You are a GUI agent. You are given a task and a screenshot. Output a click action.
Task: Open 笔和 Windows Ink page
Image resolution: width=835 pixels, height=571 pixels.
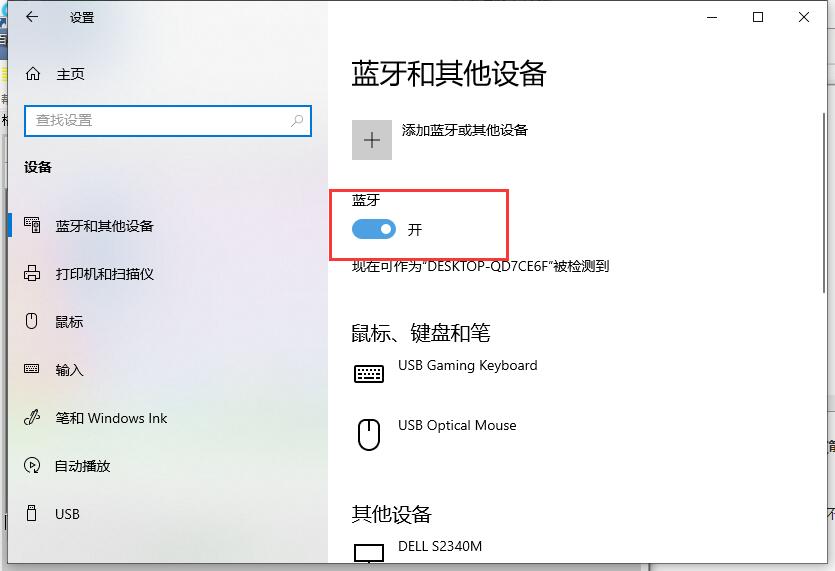(168, 418)
